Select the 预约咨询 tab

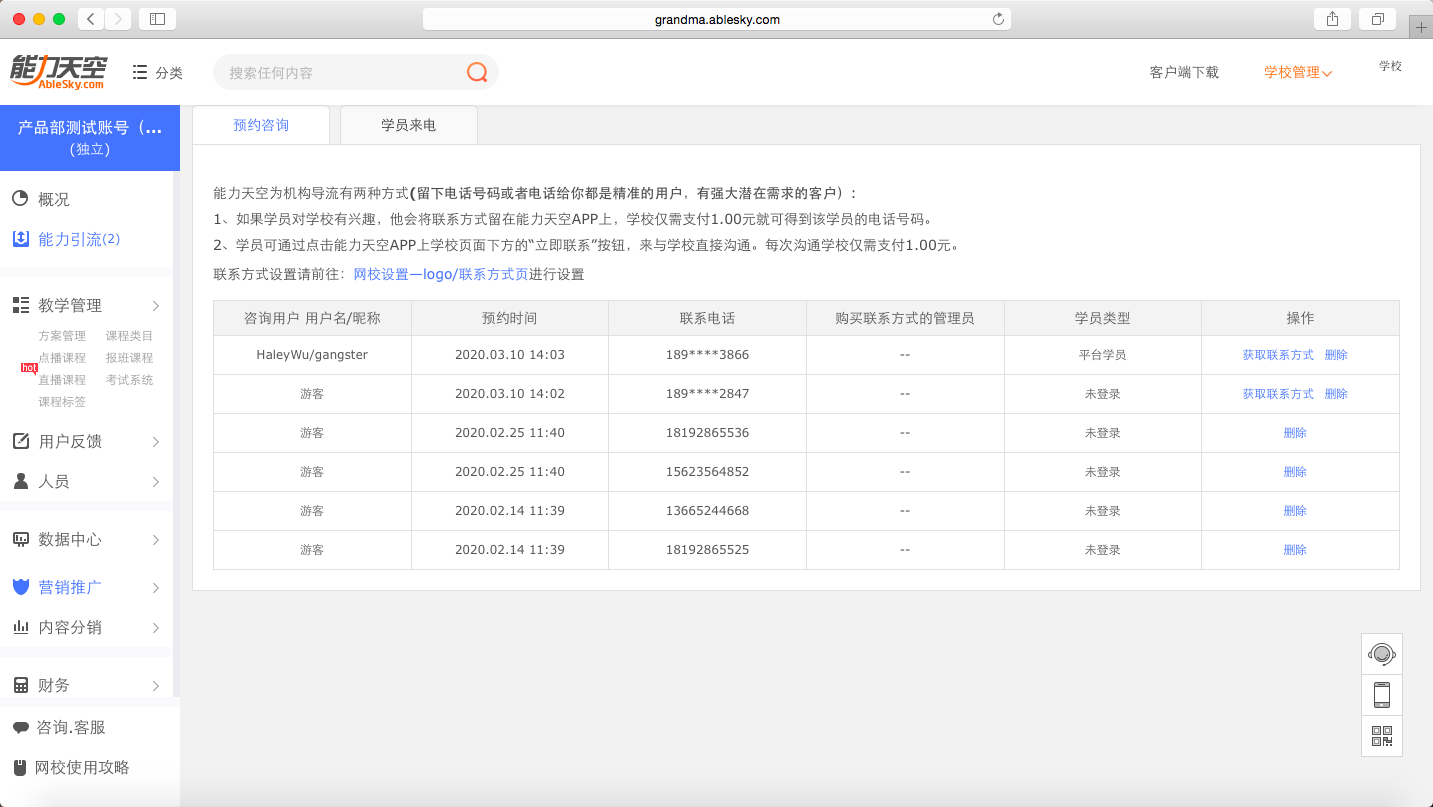260,125
